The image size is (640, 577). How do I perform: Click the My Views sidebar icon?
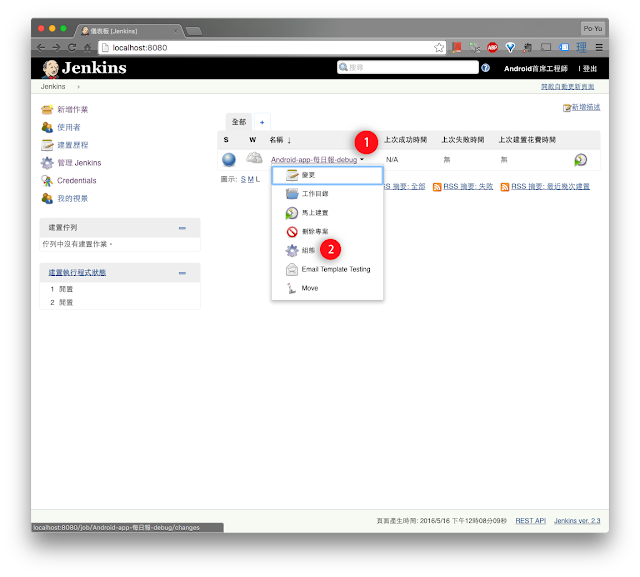tap(47, 198)
